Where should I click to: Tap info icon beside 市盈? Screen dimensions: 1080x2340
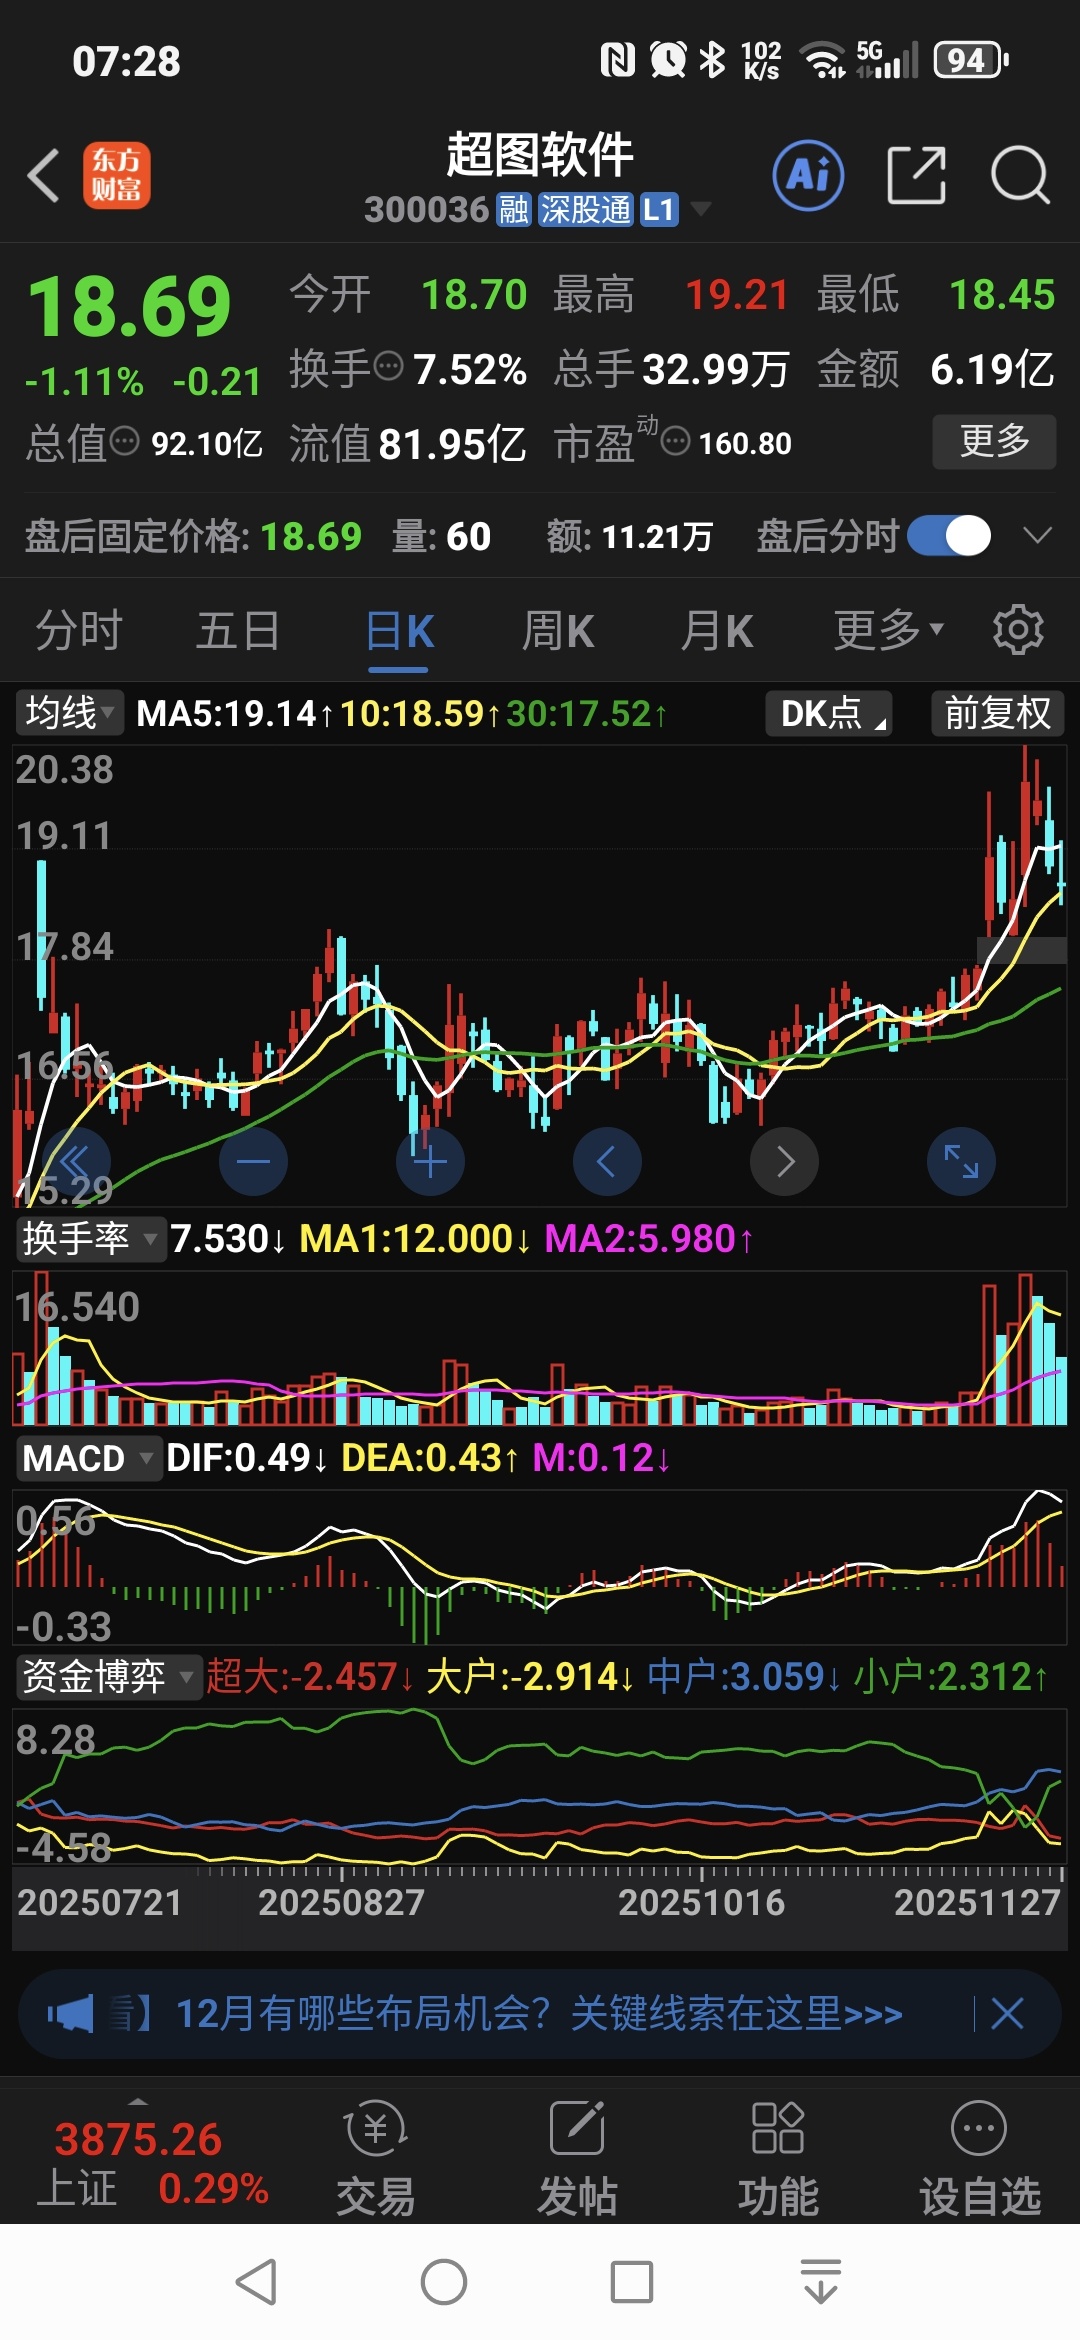pyautogui.click(x=676, y=440)
